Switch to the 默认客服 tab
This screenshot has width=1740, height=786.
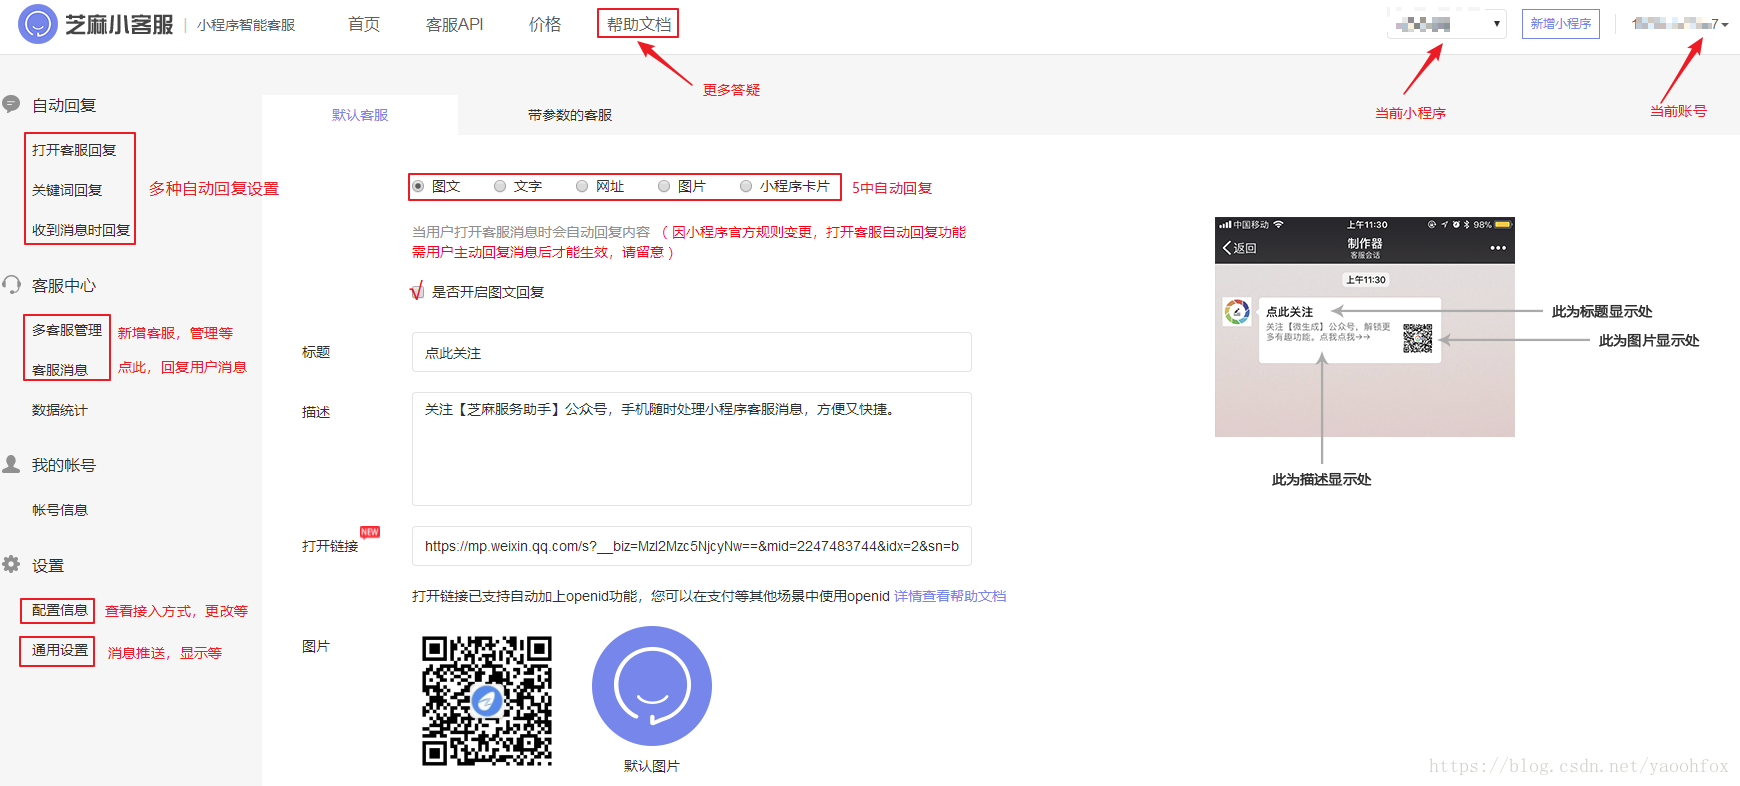[360, 115]
